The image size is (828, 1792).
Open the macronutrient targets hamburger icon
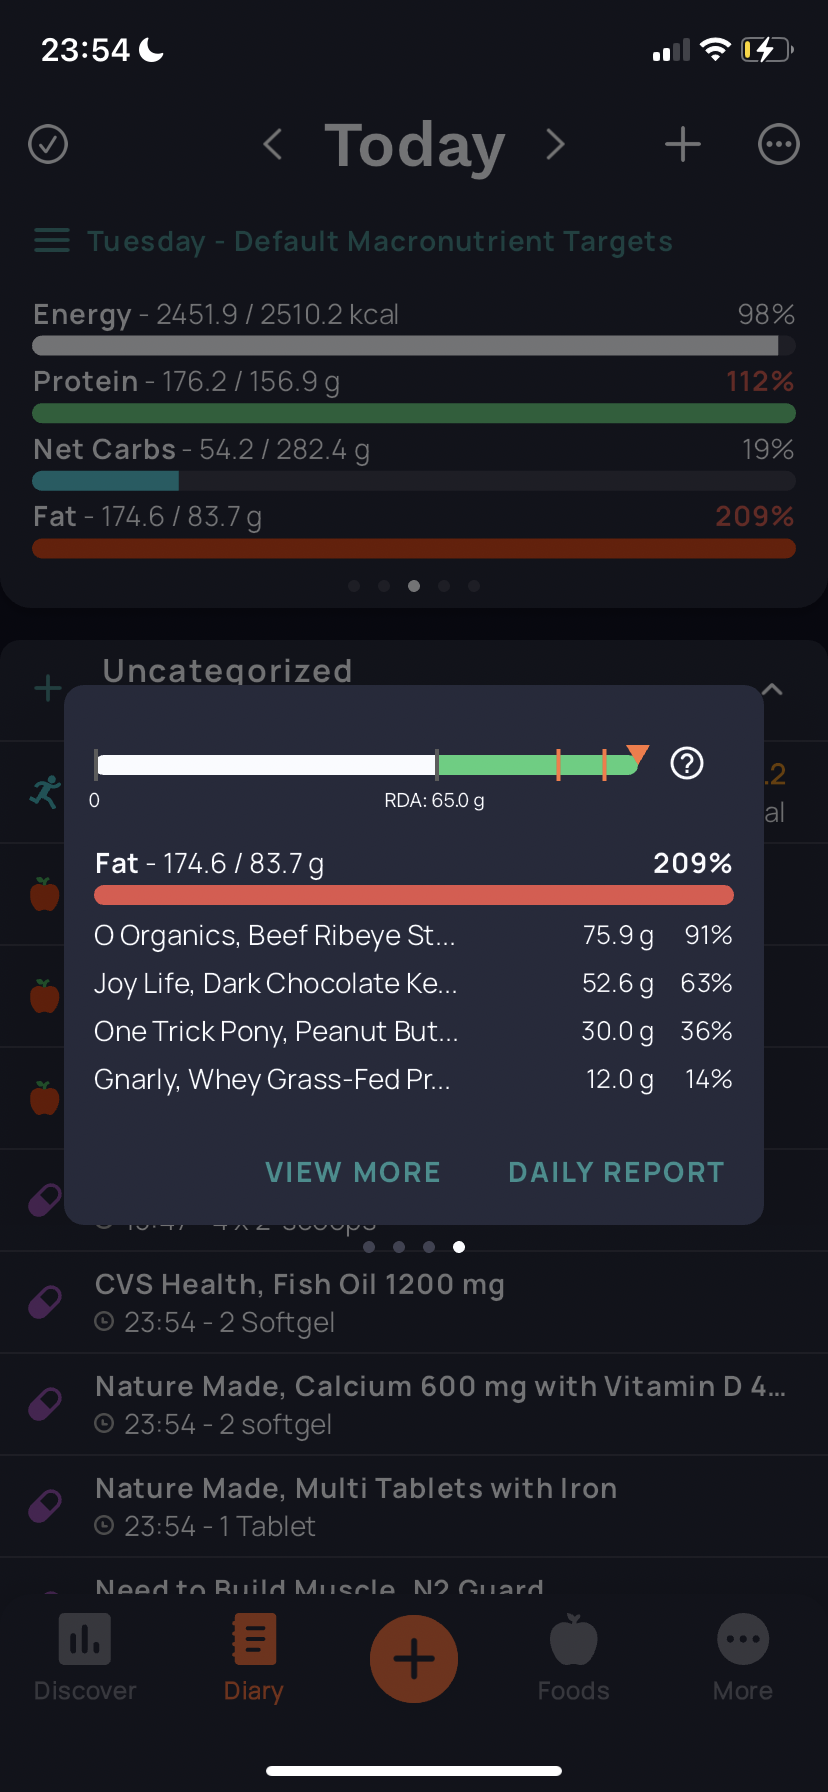pyautogui.click(x=52, y=241)
